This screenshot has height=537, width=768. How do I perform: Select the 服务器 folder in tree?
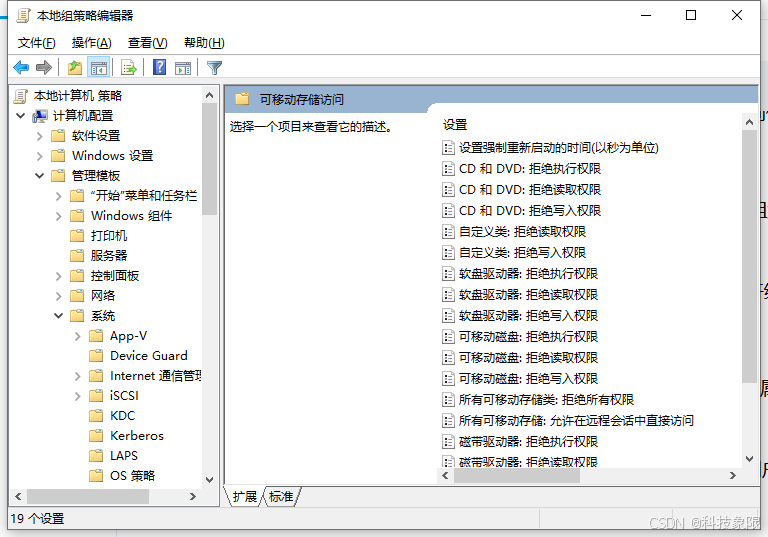click(x=108, y=256)
